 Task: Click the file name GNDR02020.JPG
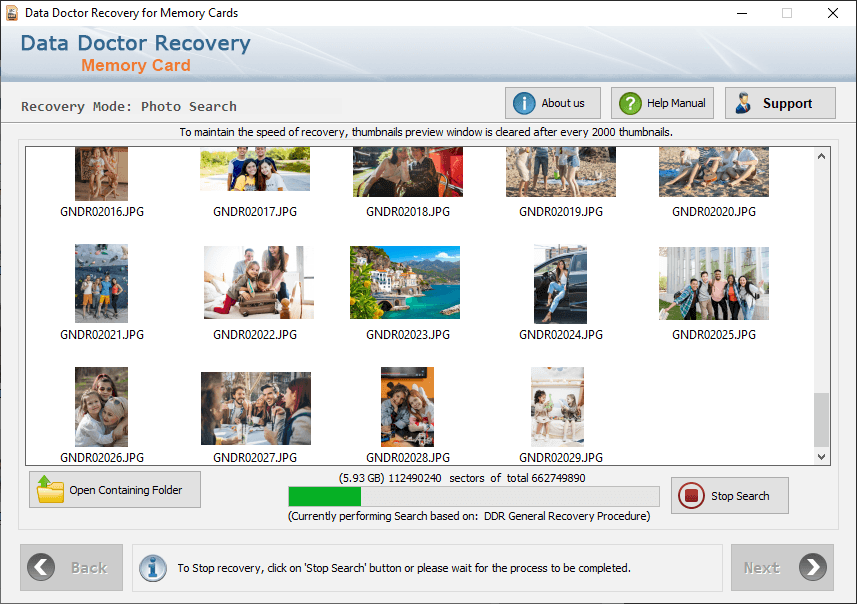coord(714,212)
